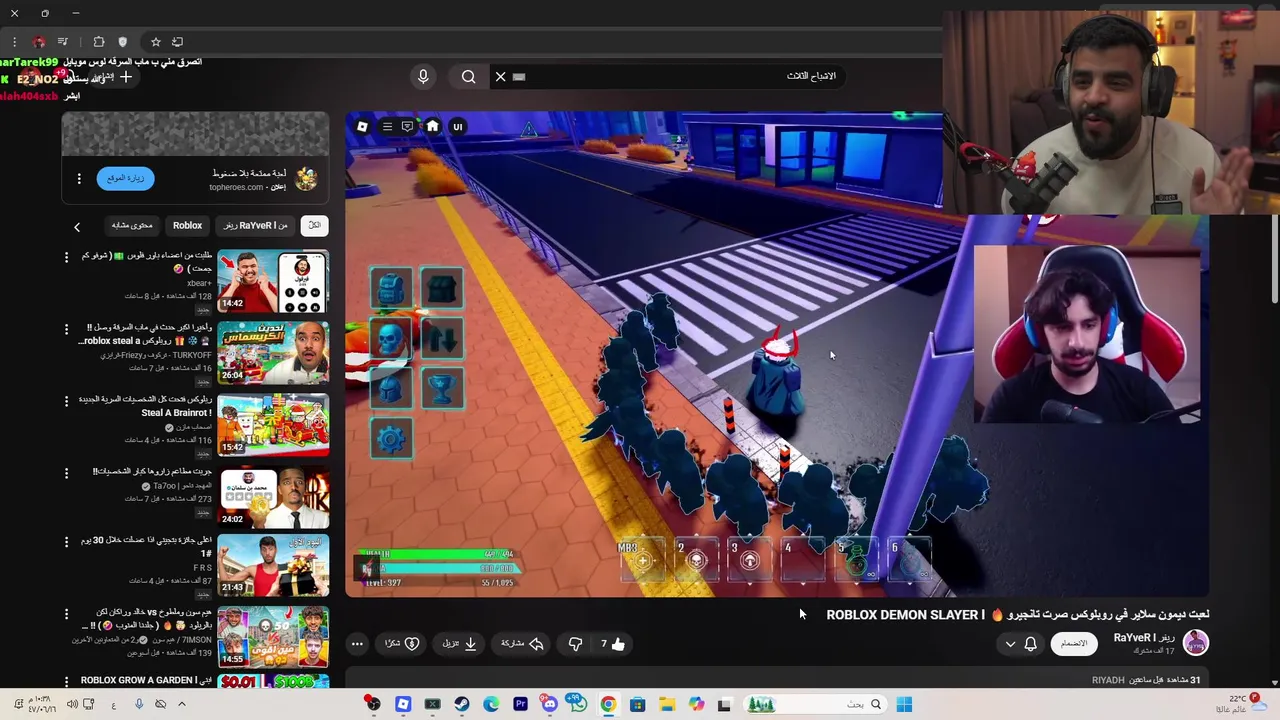Open Premiere Pro from the taskbar
The height and width of the screenshot is (720, 1280).
click(x=520, y=704)
